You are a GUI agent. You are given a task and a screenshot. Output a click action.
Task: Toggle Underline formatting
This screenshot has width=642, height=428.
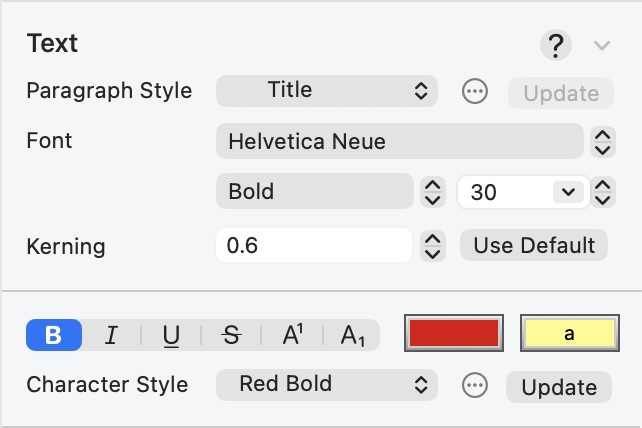tap(171, 335)
